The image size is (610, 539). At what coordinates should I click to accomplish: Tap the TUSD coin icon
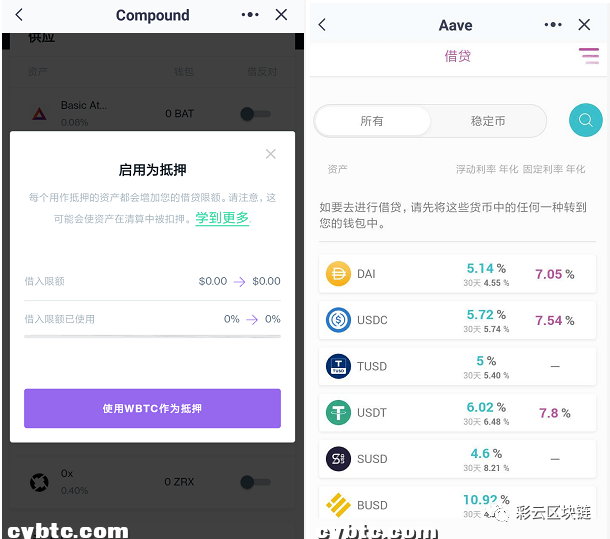click(x=338, y=366)
